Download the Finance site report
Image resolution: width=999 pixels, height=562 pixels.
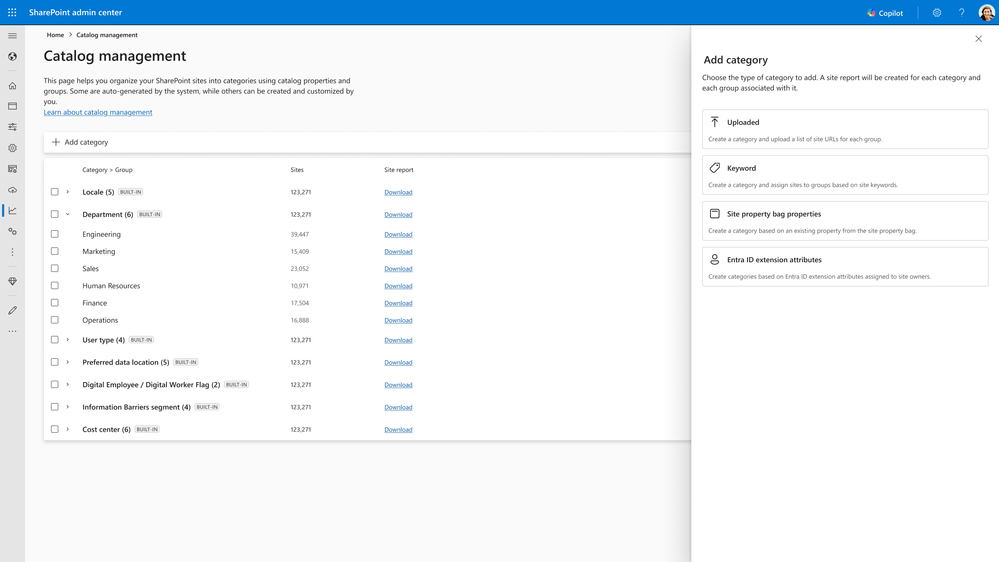(x=398, y=303)
